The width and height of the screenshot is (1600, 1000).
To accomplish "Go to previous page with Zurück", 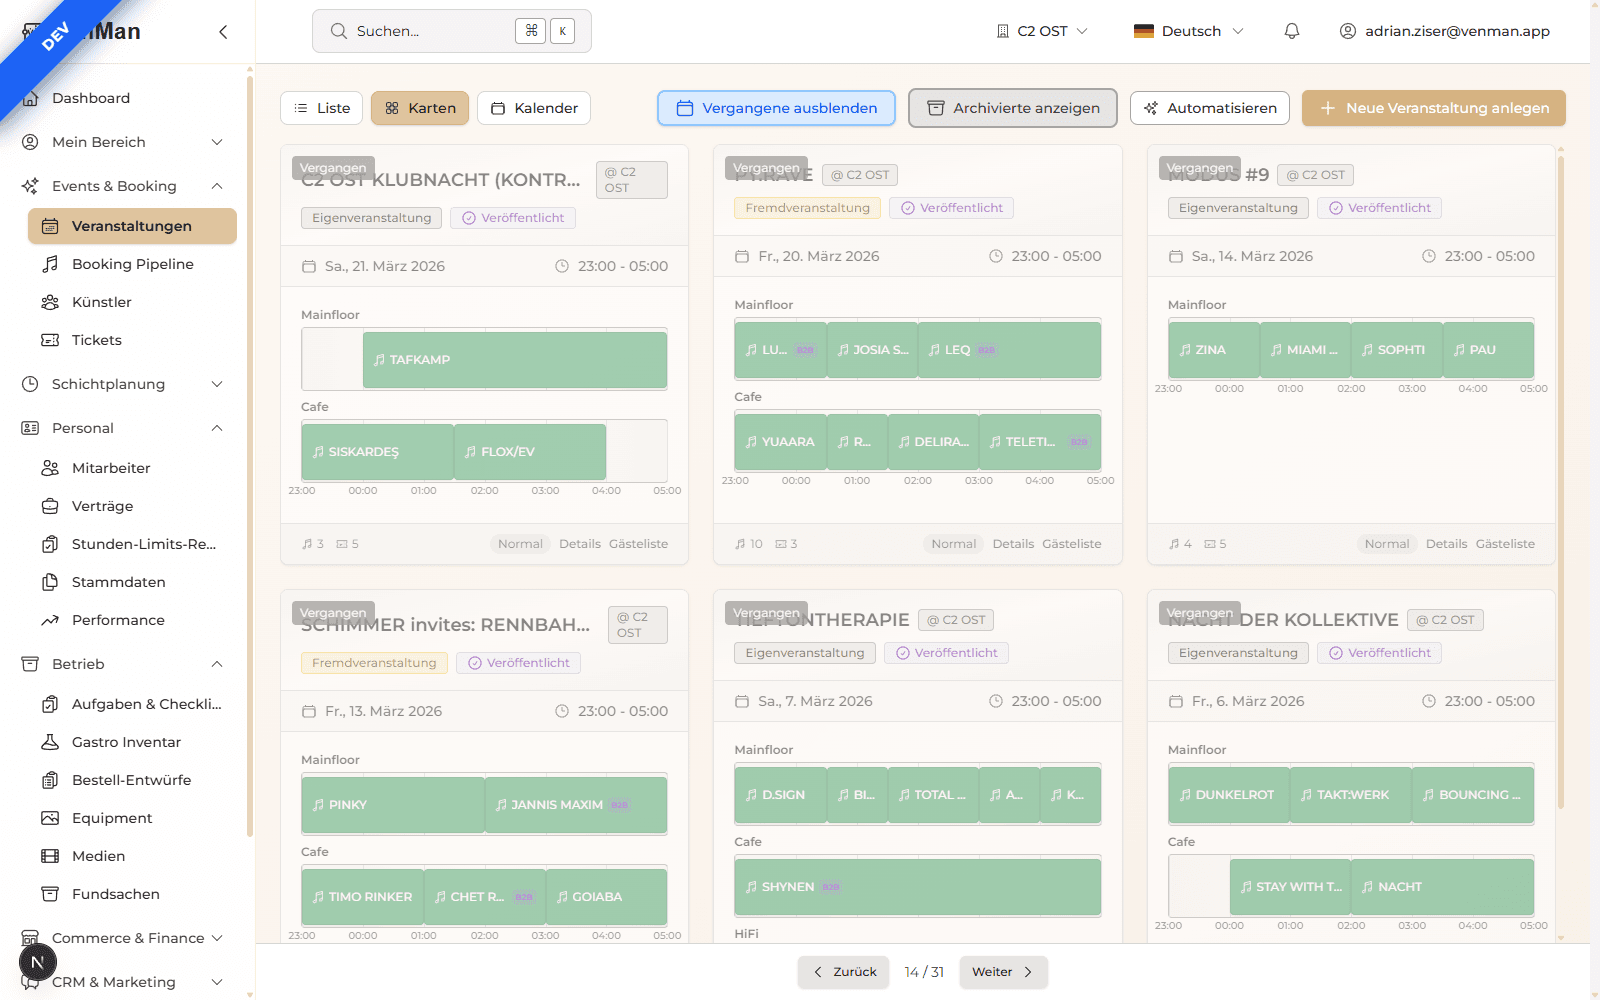I will (843, 972).
